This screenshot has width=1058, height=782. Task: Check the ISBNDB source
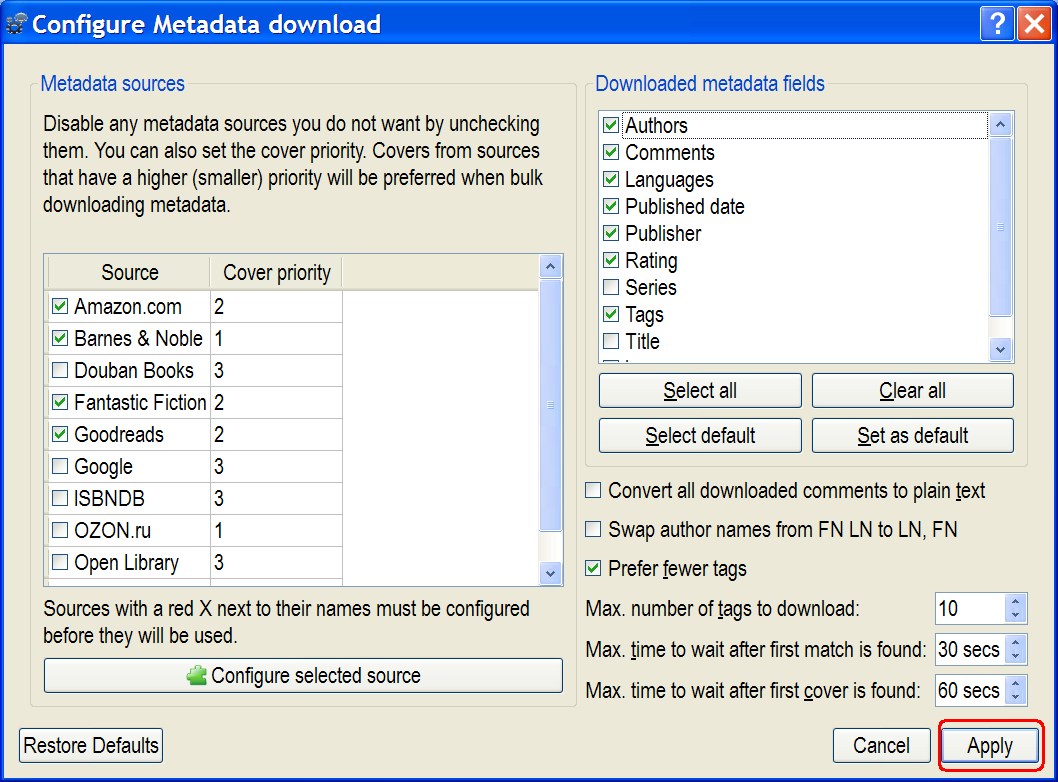pyautogui.click(x=60, y=498)
